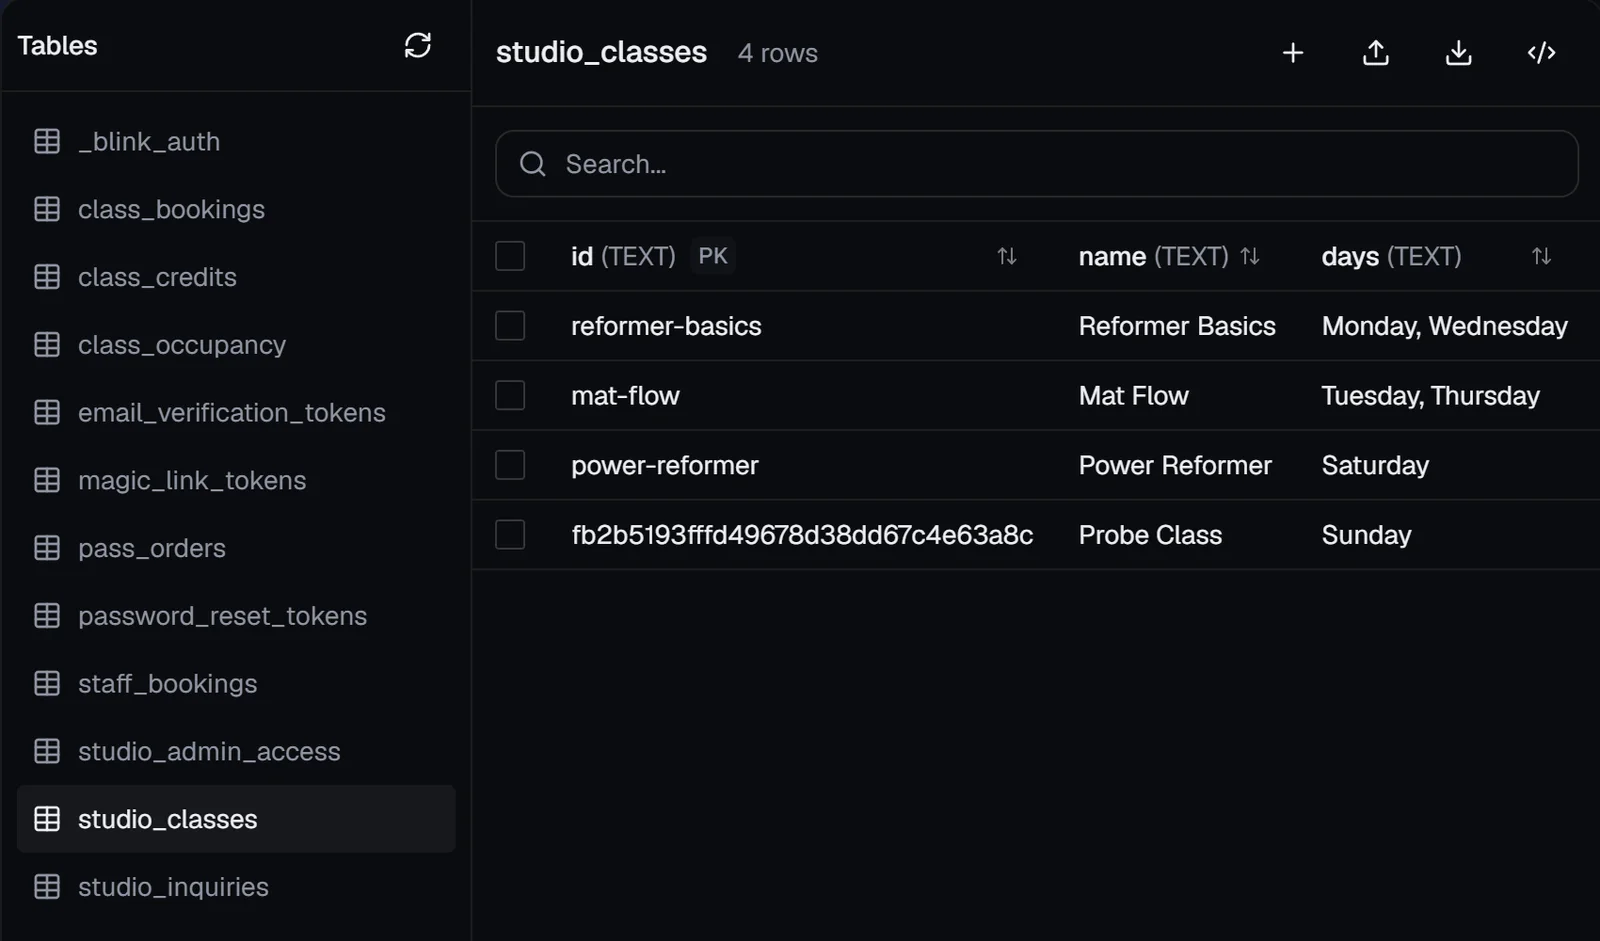Add a new row with plus icon
This screenshot has height=941, width=1600.
[1293, 53]
